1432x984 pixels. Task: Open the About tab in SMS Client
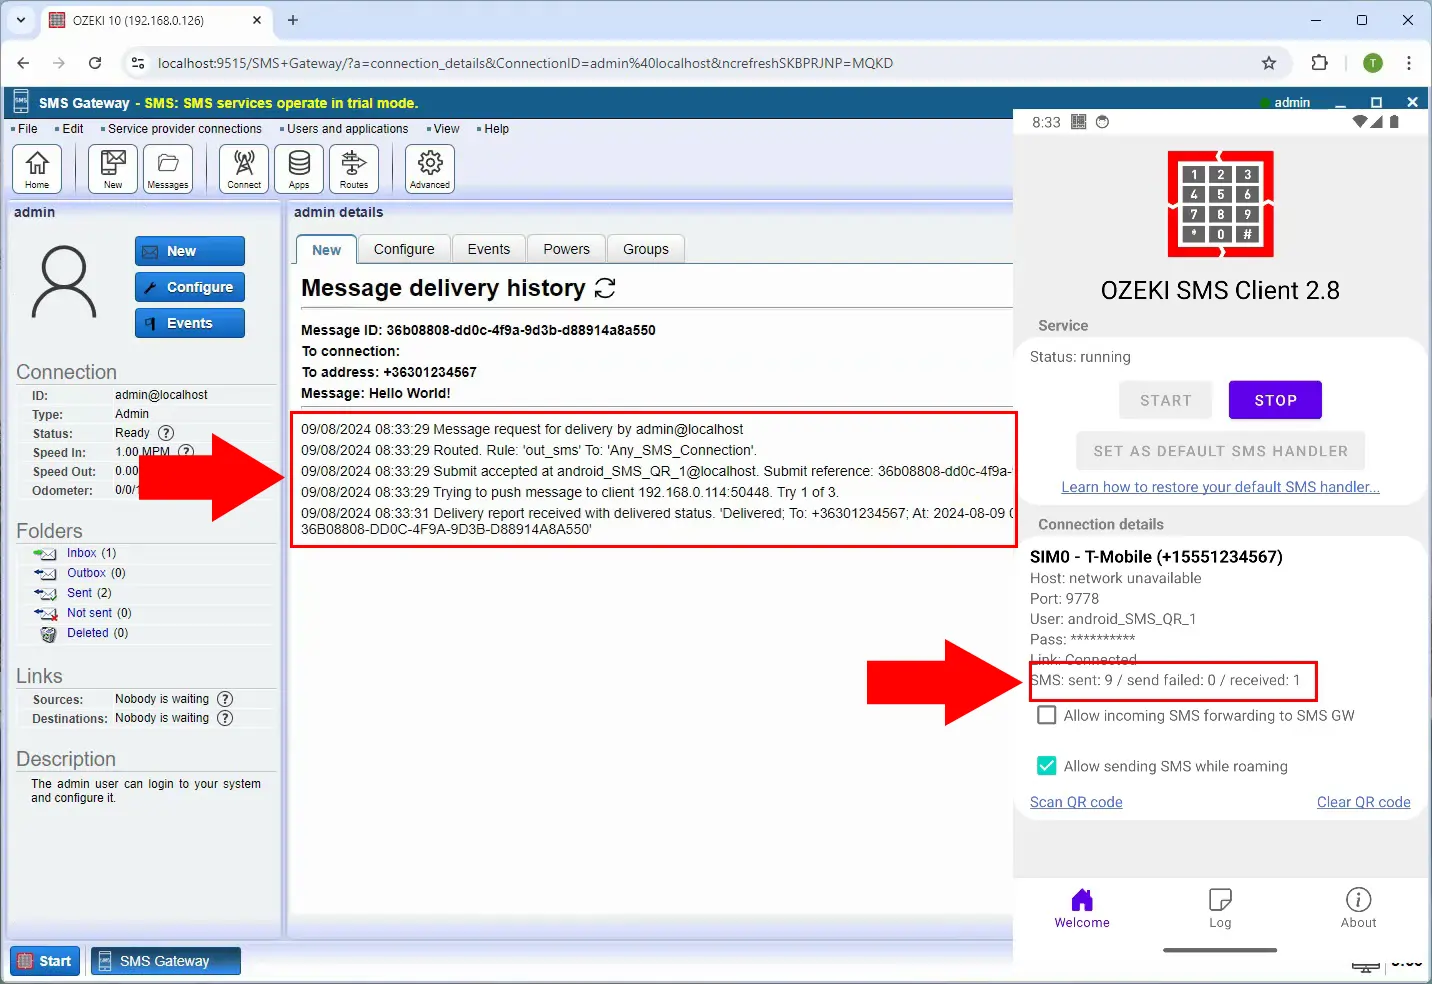1358,908
